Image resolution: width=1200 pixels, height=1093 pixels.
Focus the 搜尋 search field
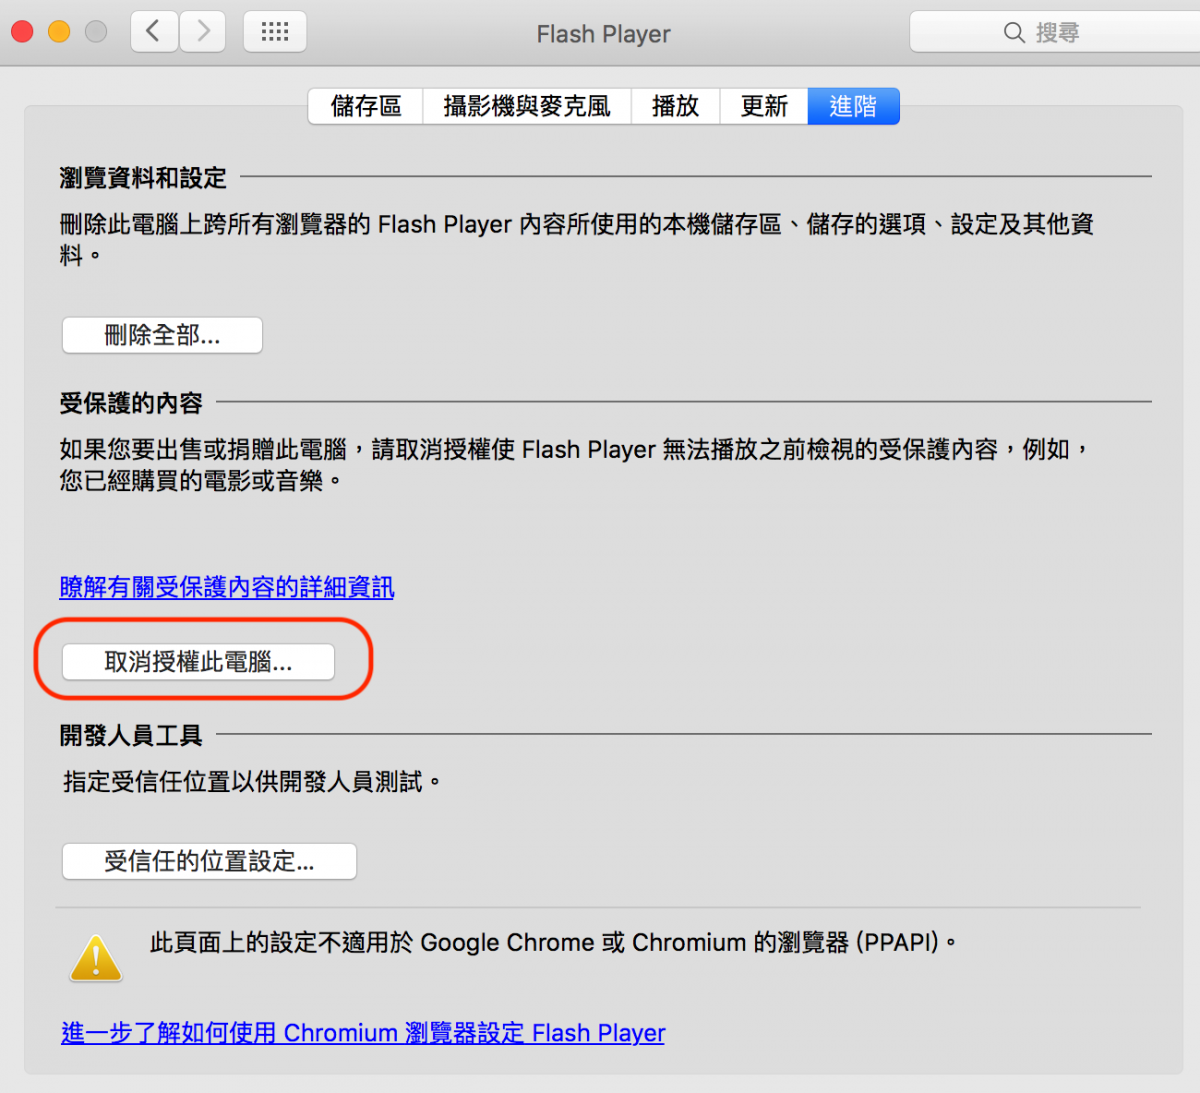click(1055, 32)
